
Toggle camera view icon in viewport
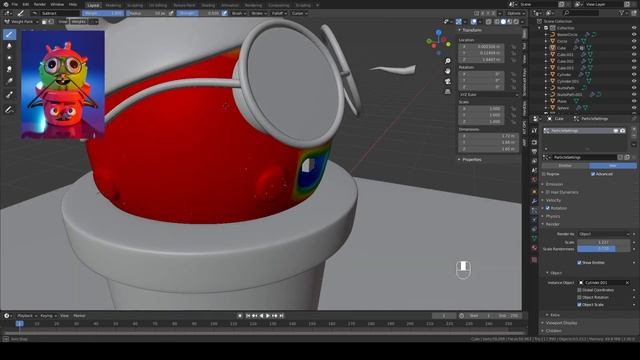[x=448, y=81]
